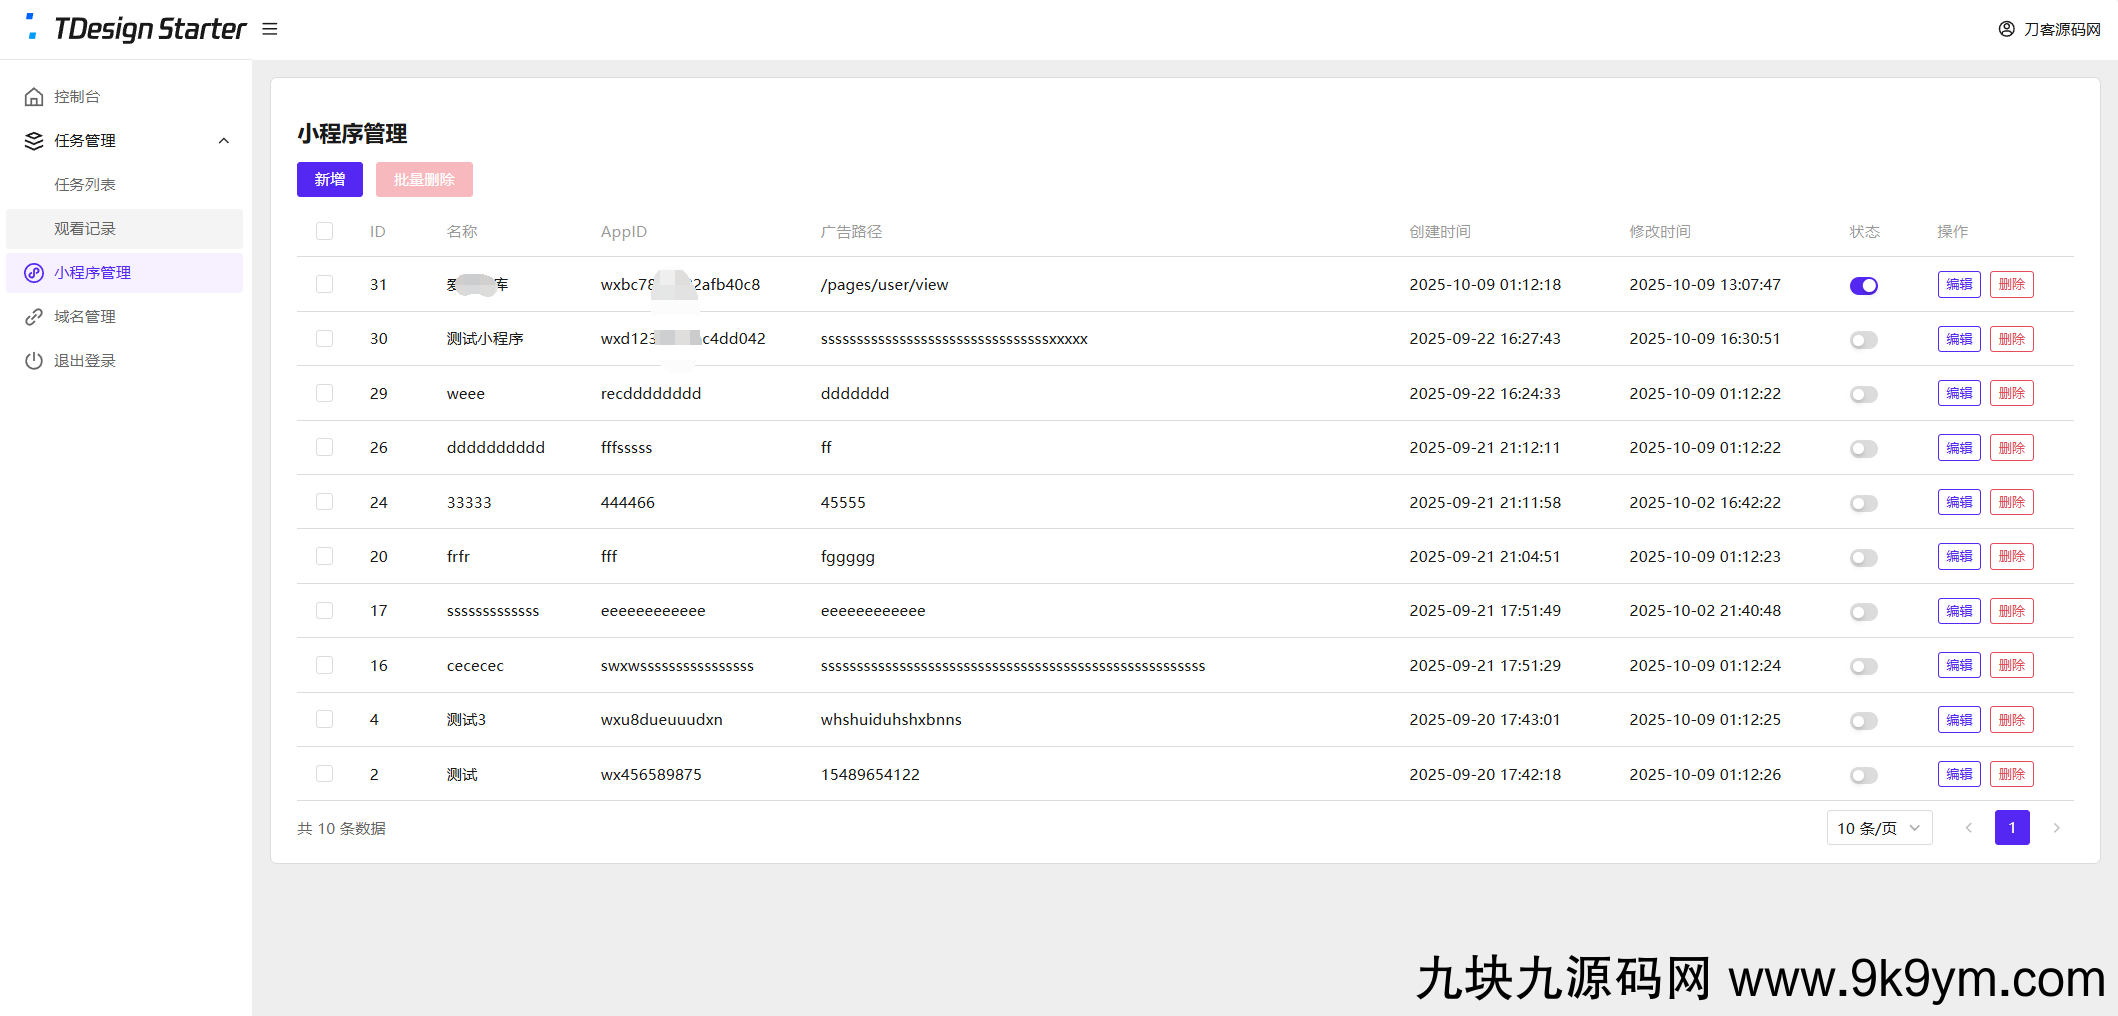Open 观看记录 in the sidebar
This screenshot has height=1016, width=2118.
click(85, 229)
